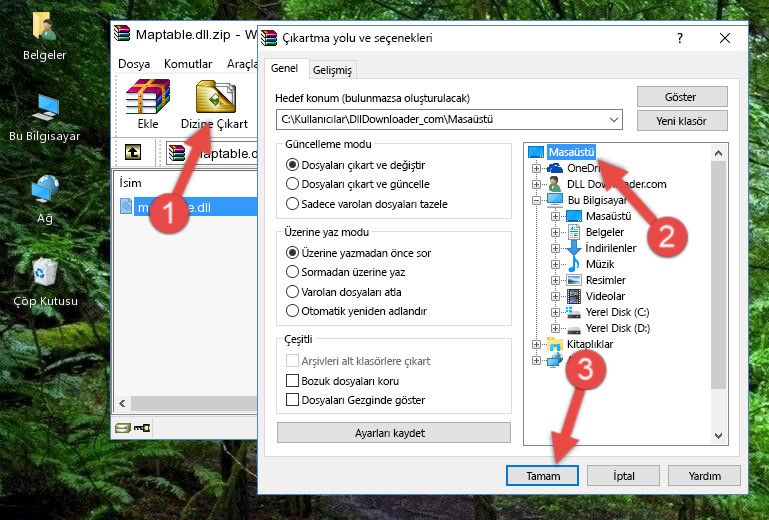Open the Hedef konum path dropdown arrow
This screenshot has width=769, height=520.
tap(614, 120)
